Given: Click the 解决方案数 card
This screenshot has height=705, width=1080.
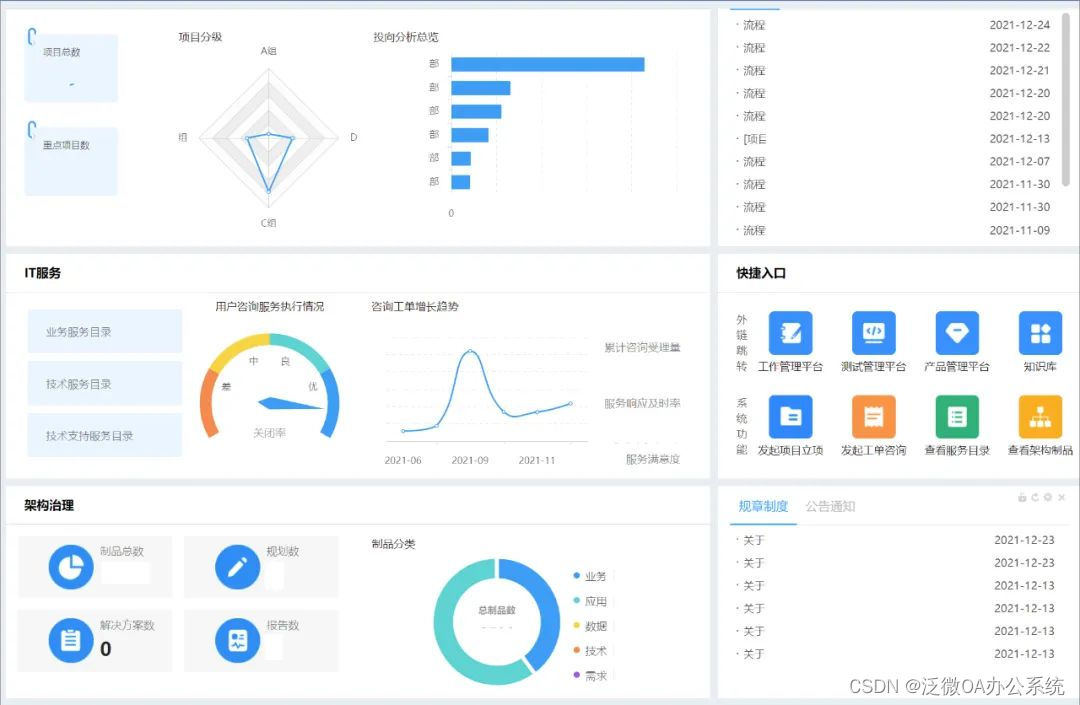Looking at the screenshot, I should [x=95, y=641].
